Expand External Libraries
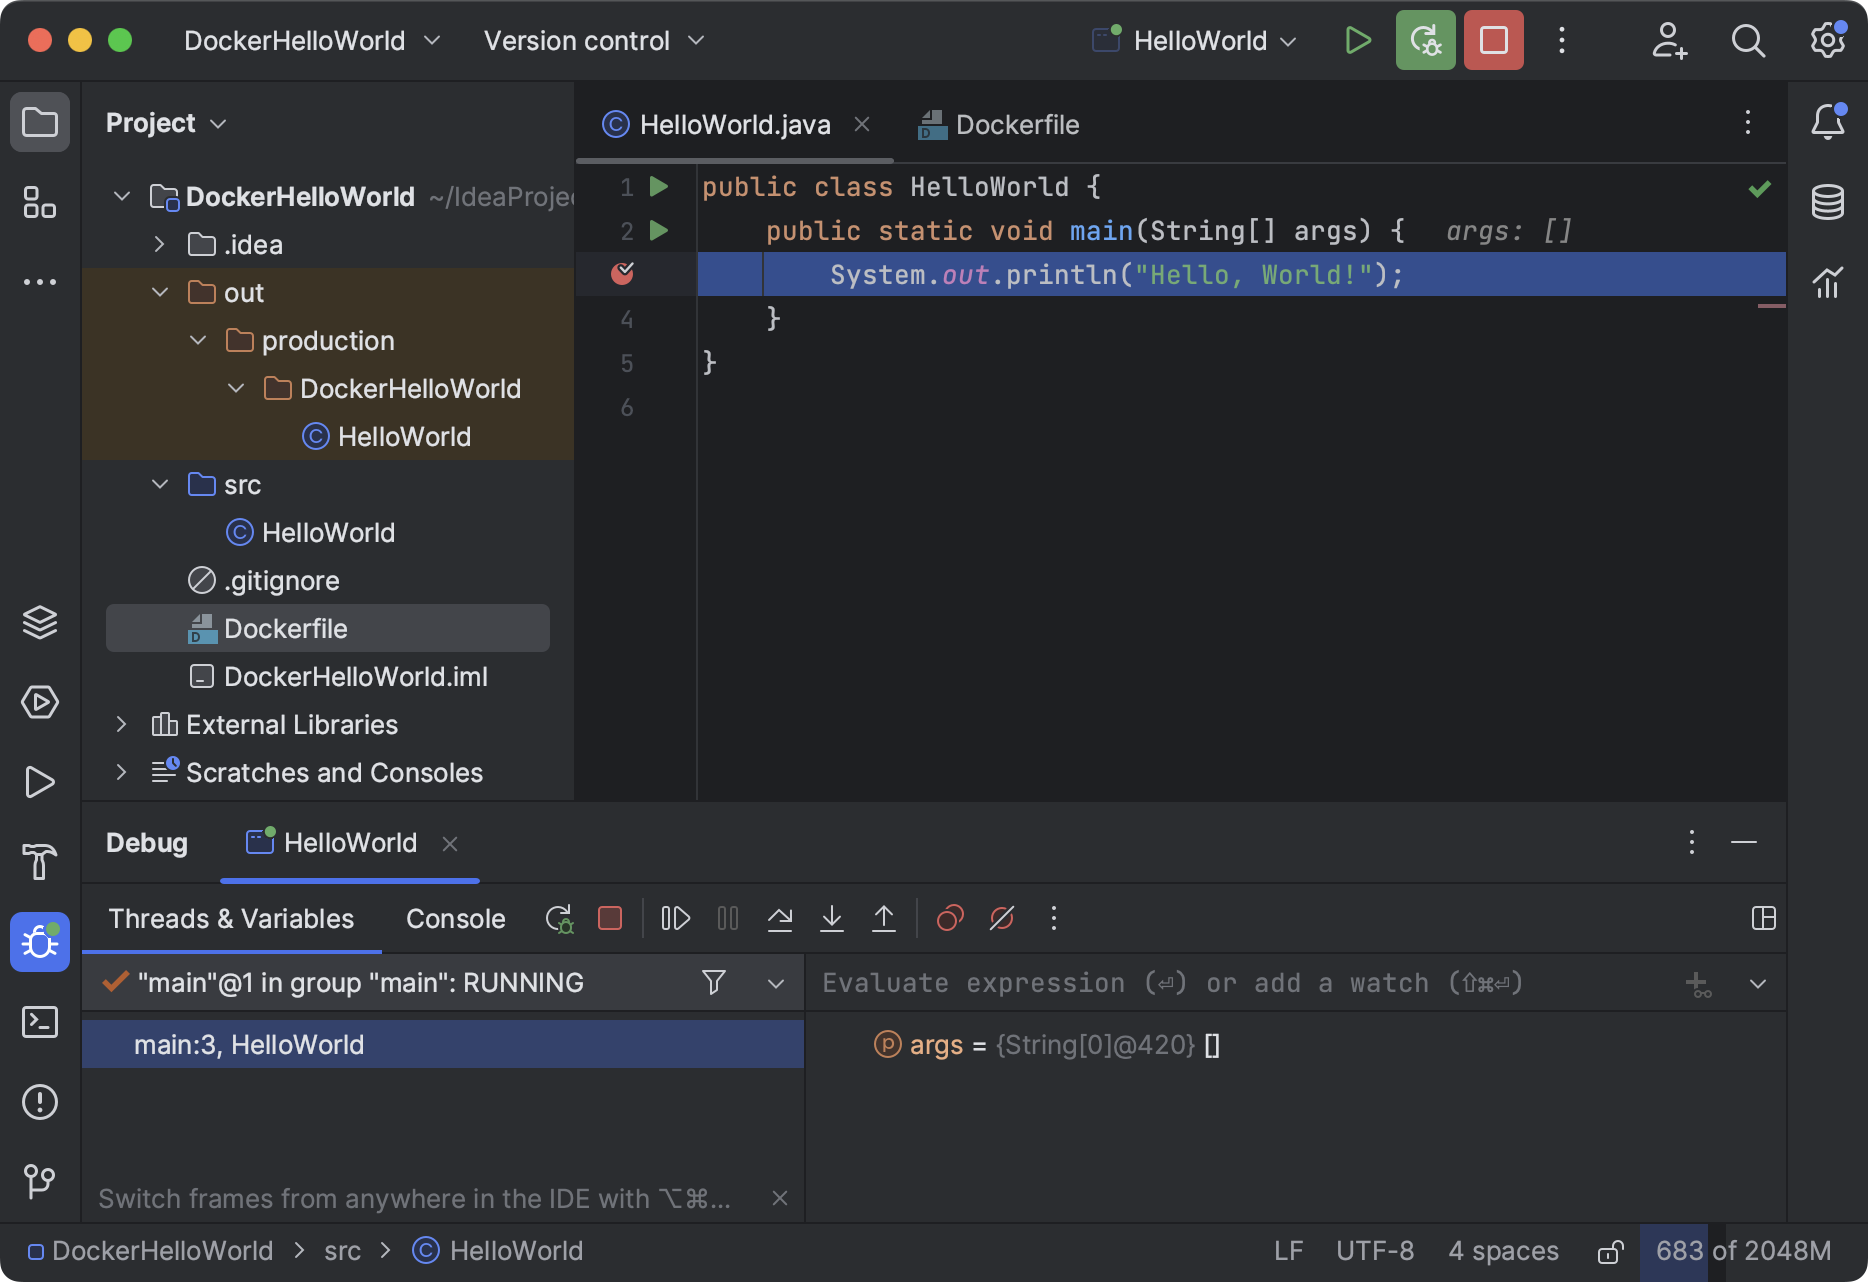The image size is (1868, 1282). pyautogui.click(x=121, y=724)
